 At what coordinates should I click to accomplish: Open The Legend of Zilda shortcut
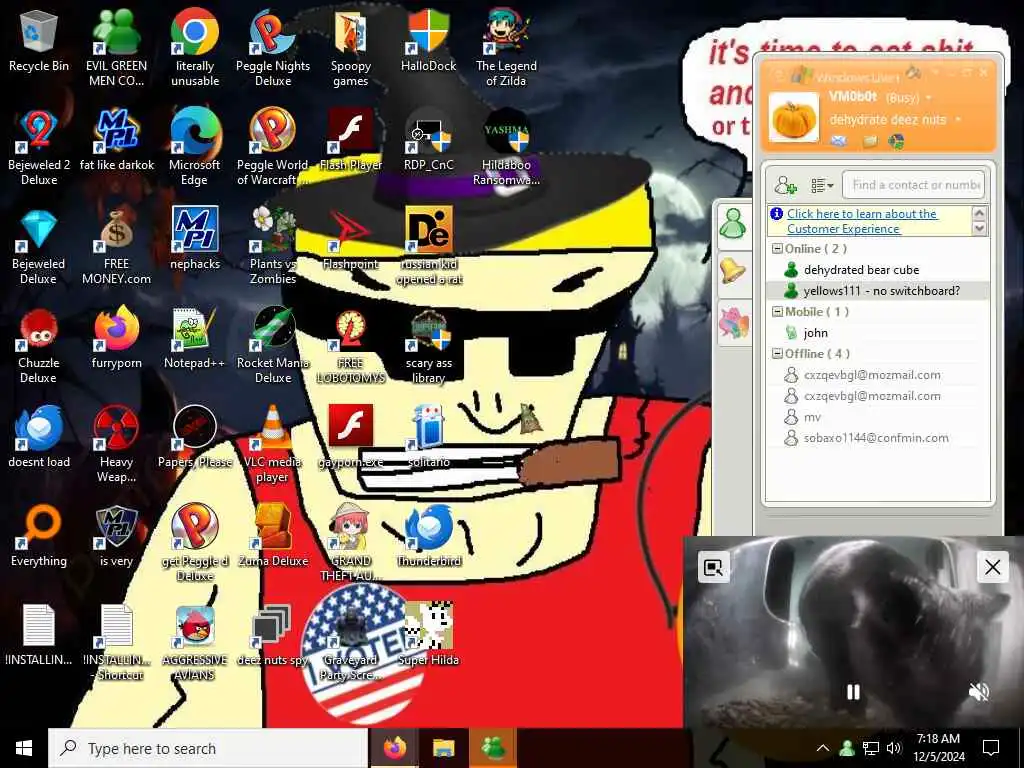(x=506, y=47)
